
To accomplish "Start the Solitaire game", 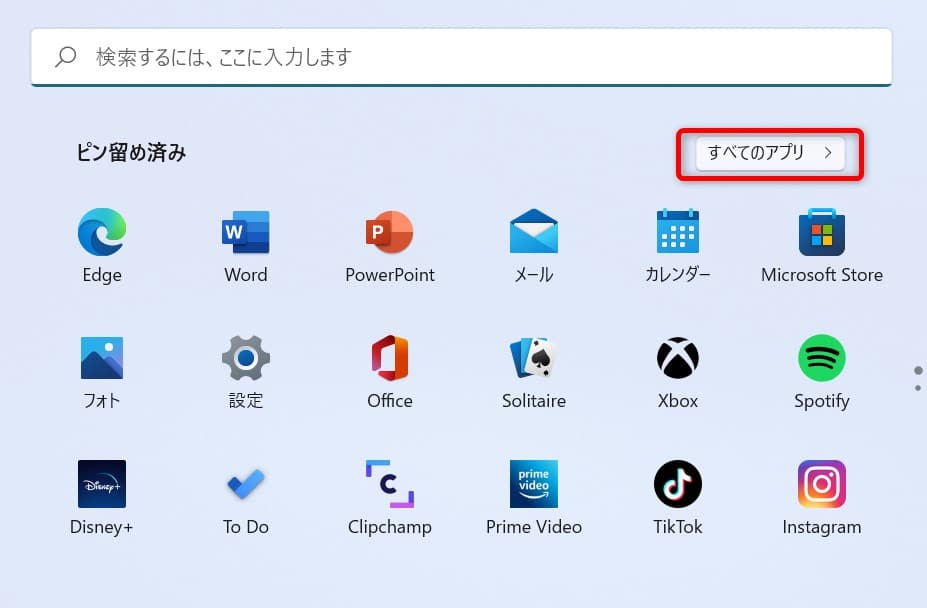I will click(534, 359).
